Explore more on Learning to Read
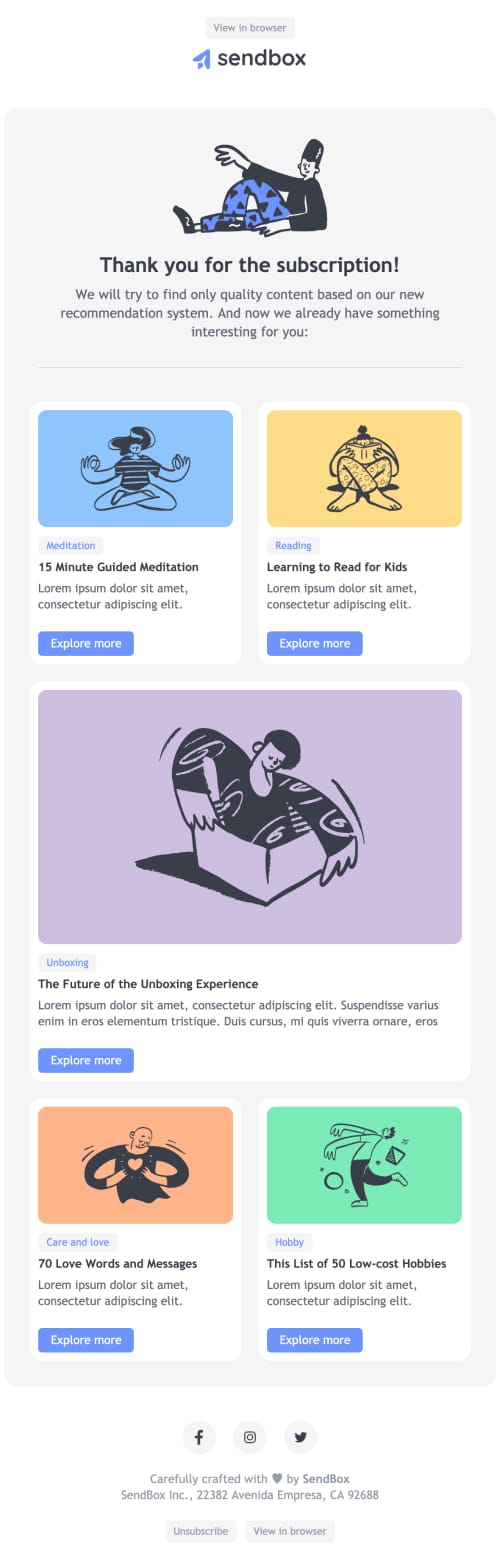 click(x=315, y=643)
